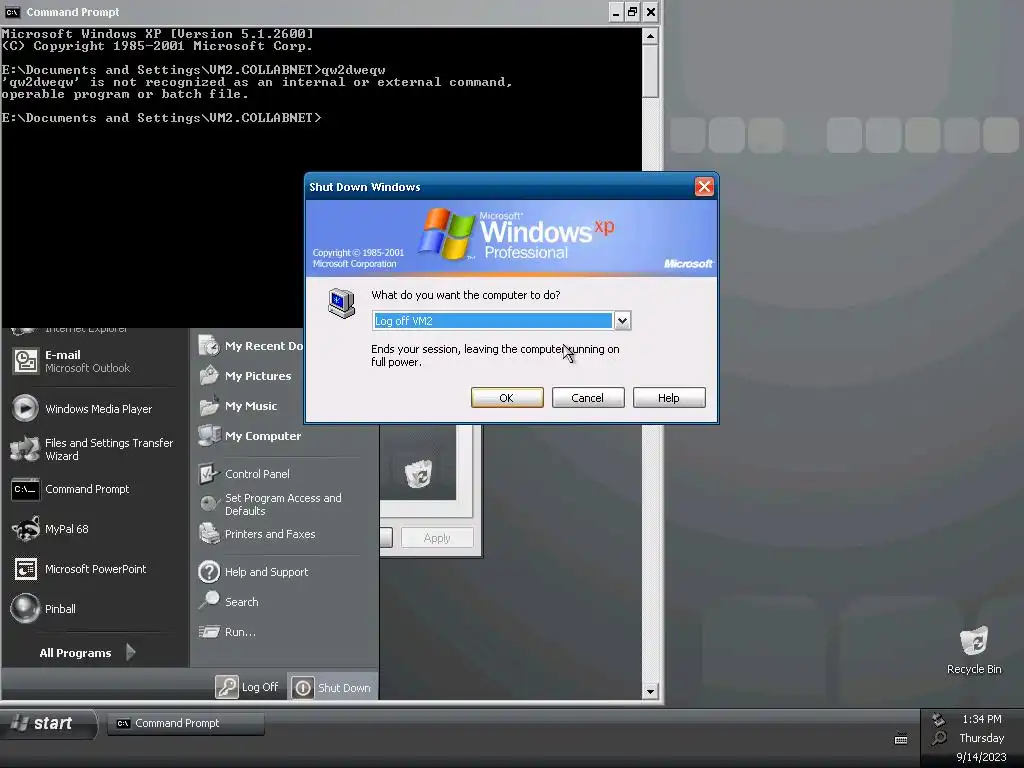Close the Command Prompt window
1024x768 pixels.
click(x=650, y=12)
